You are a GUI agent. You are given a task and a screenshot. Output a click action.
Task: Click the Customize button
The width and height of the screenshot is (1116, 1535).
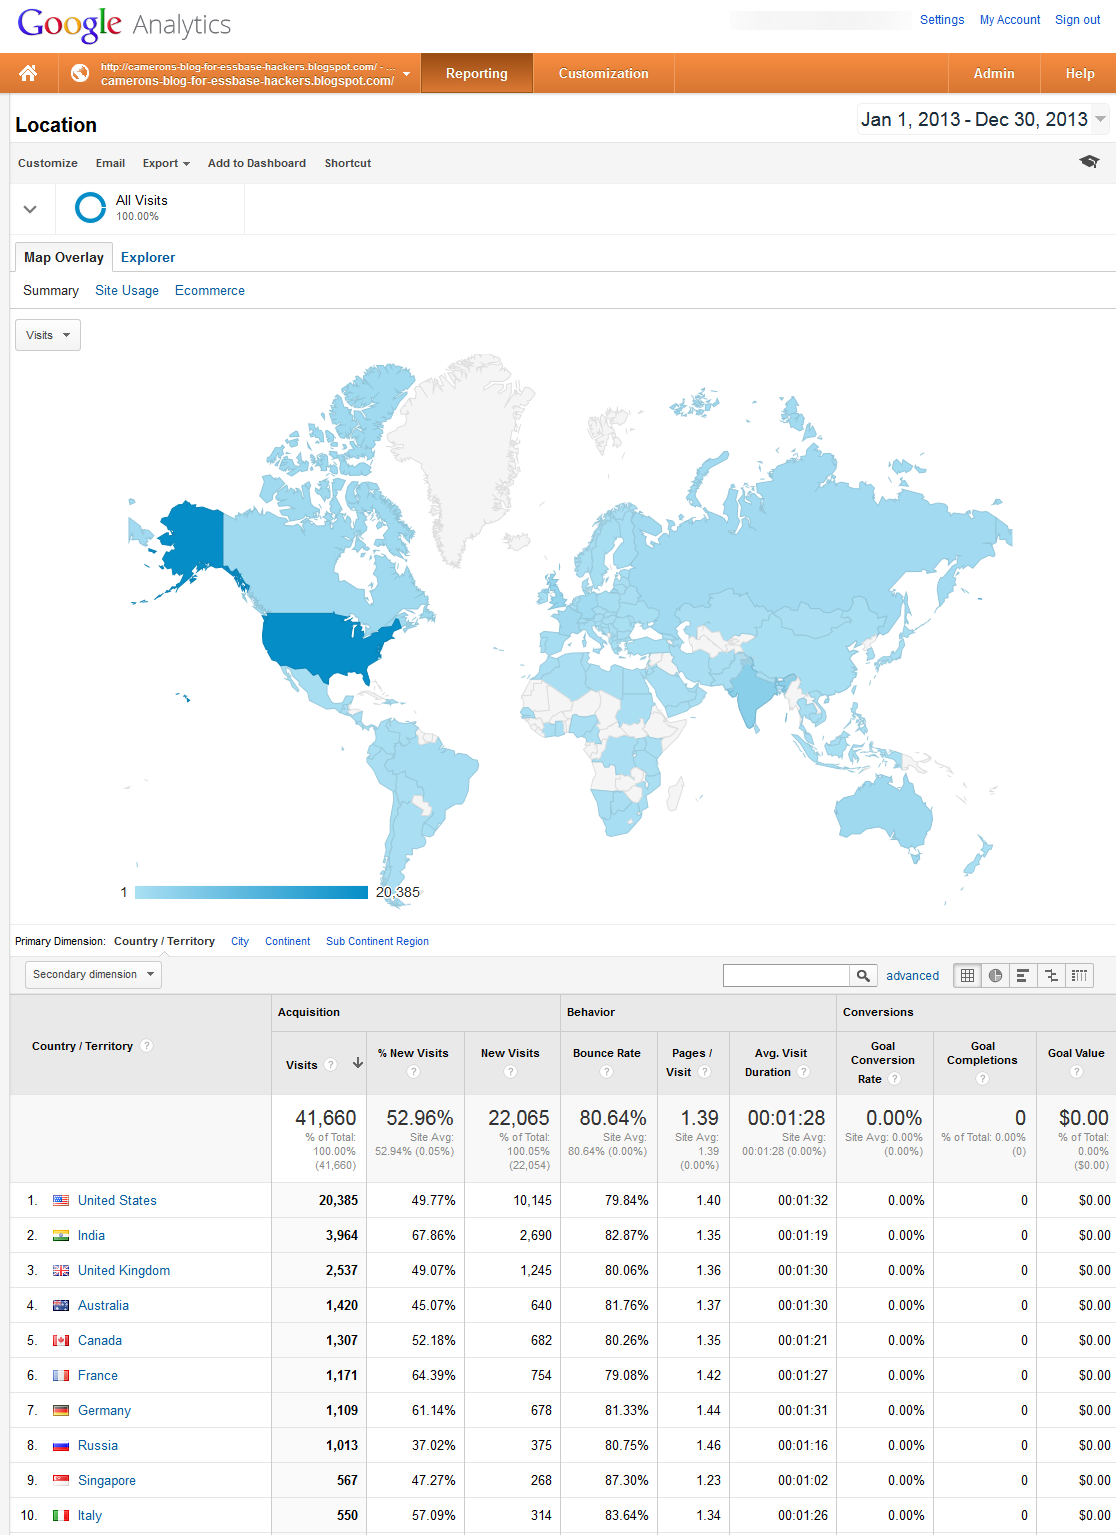pos(48,163)
